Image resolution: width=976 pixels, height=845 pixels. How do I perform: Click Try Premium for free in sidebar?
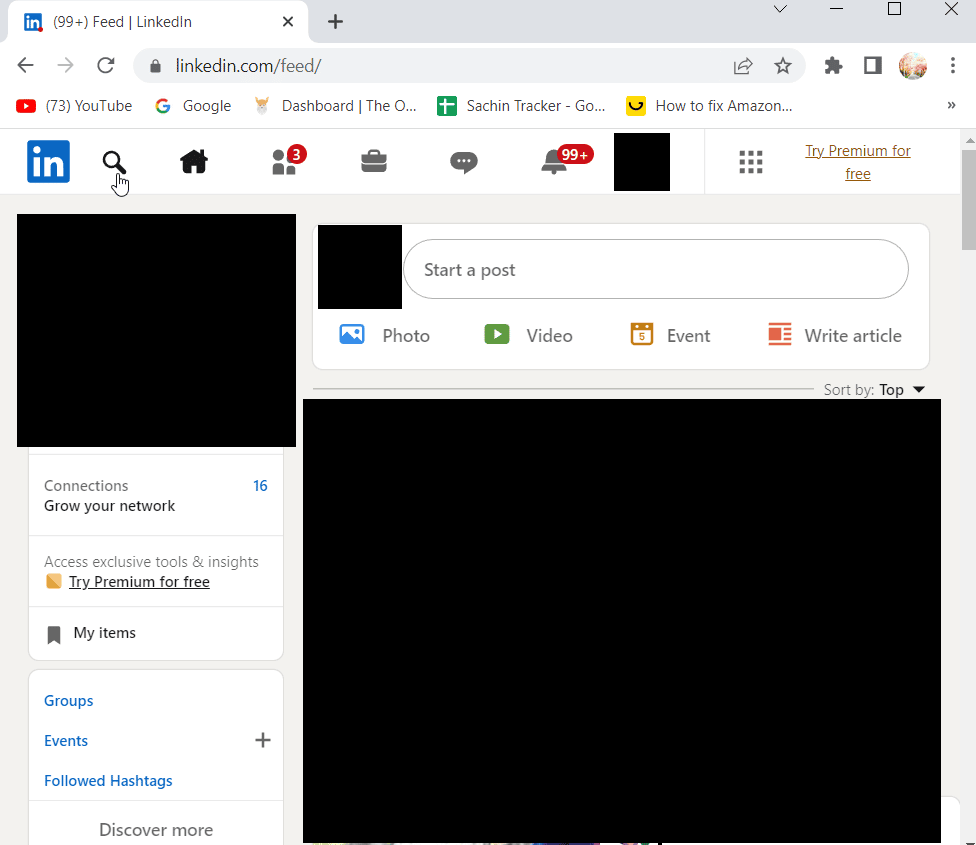click(139, 582)
